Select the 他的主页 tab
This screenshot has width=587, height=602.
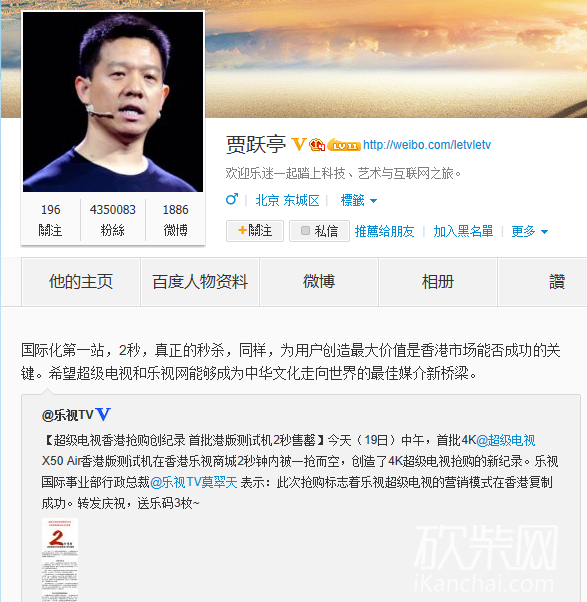pos(81,282)
